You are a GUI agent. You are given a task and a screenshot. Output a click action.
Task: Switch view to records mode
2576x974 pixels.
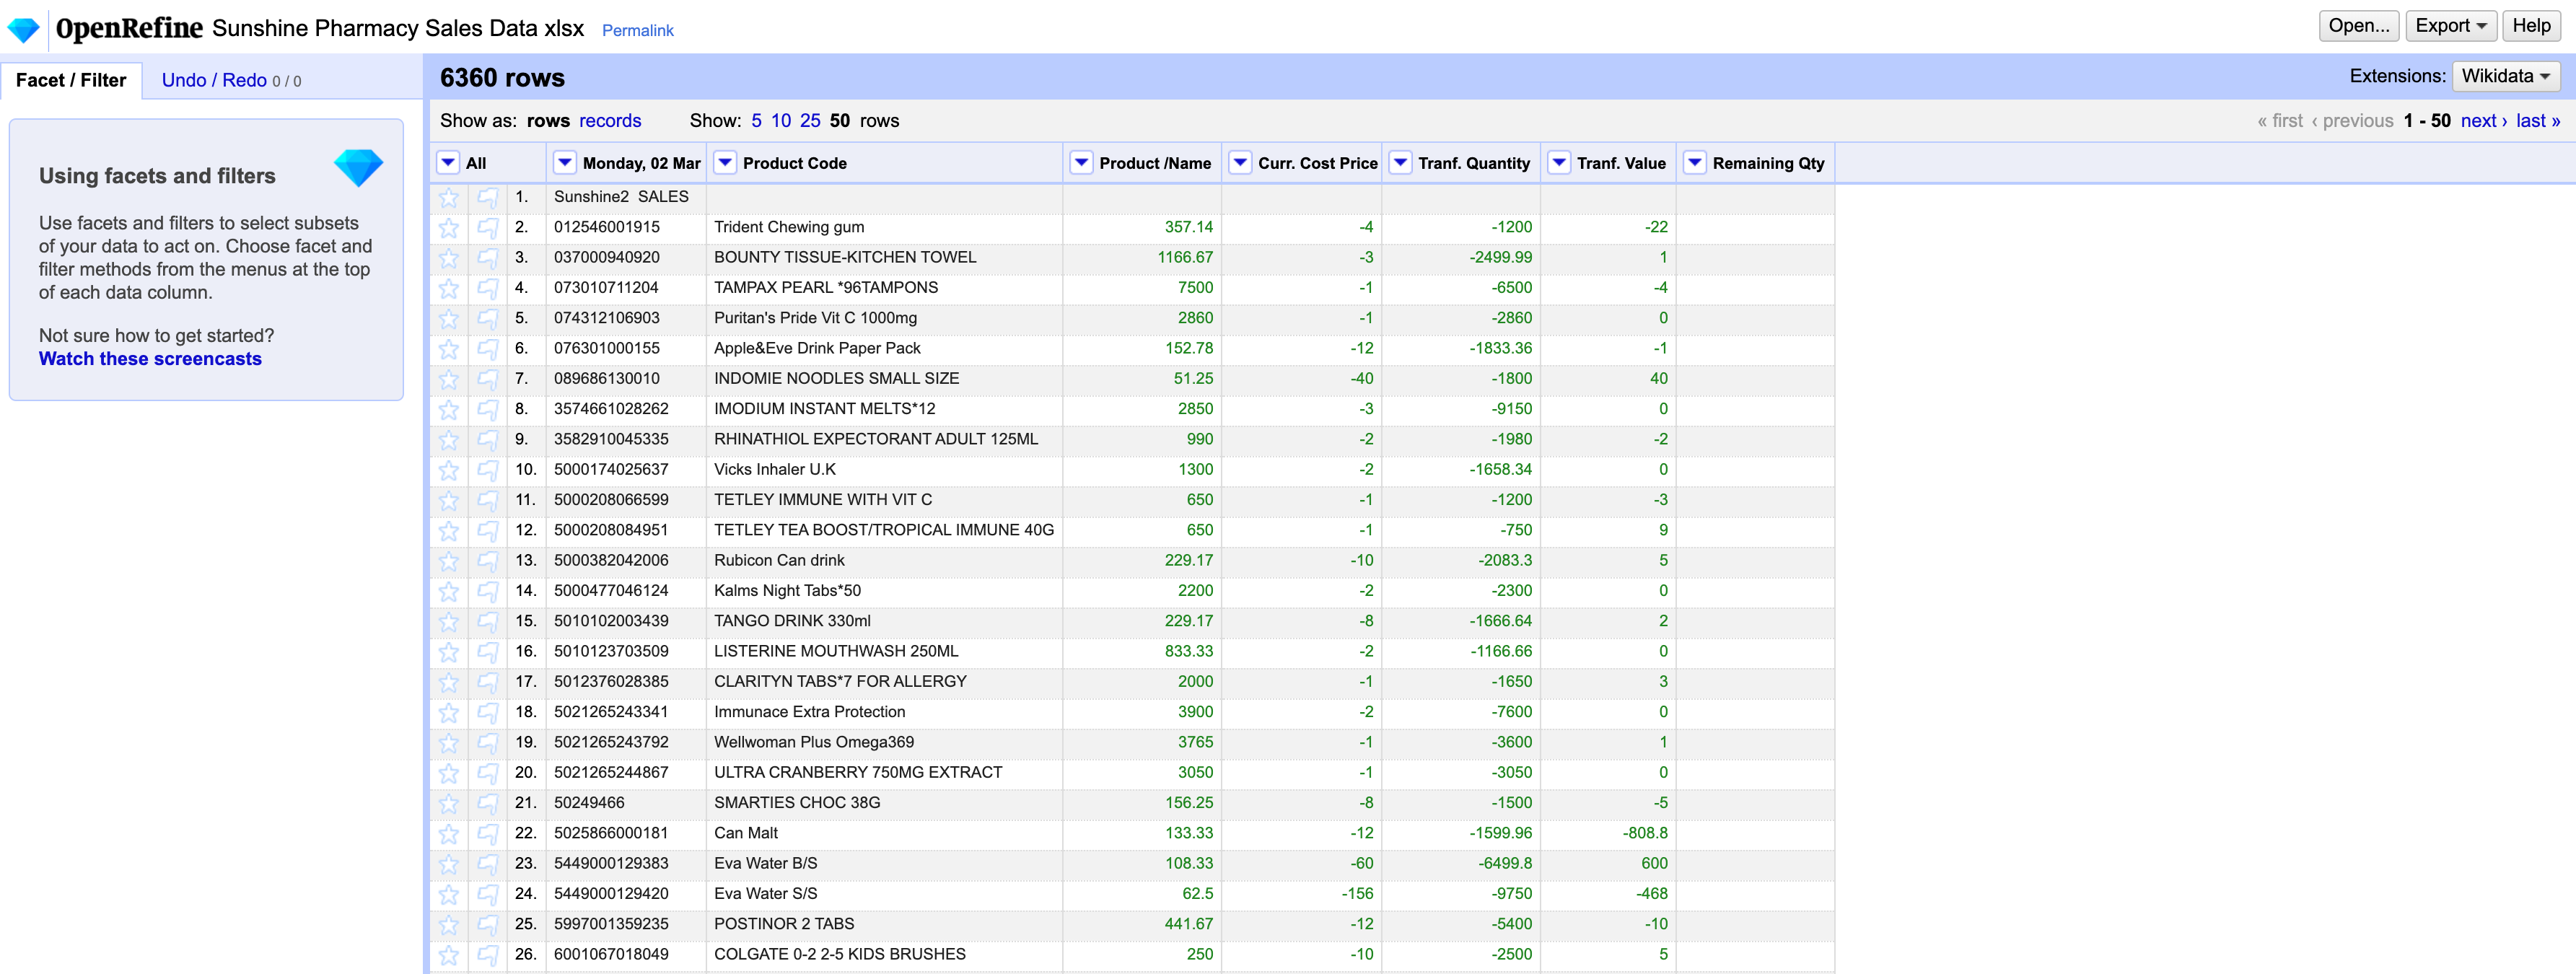click(609, 121)
